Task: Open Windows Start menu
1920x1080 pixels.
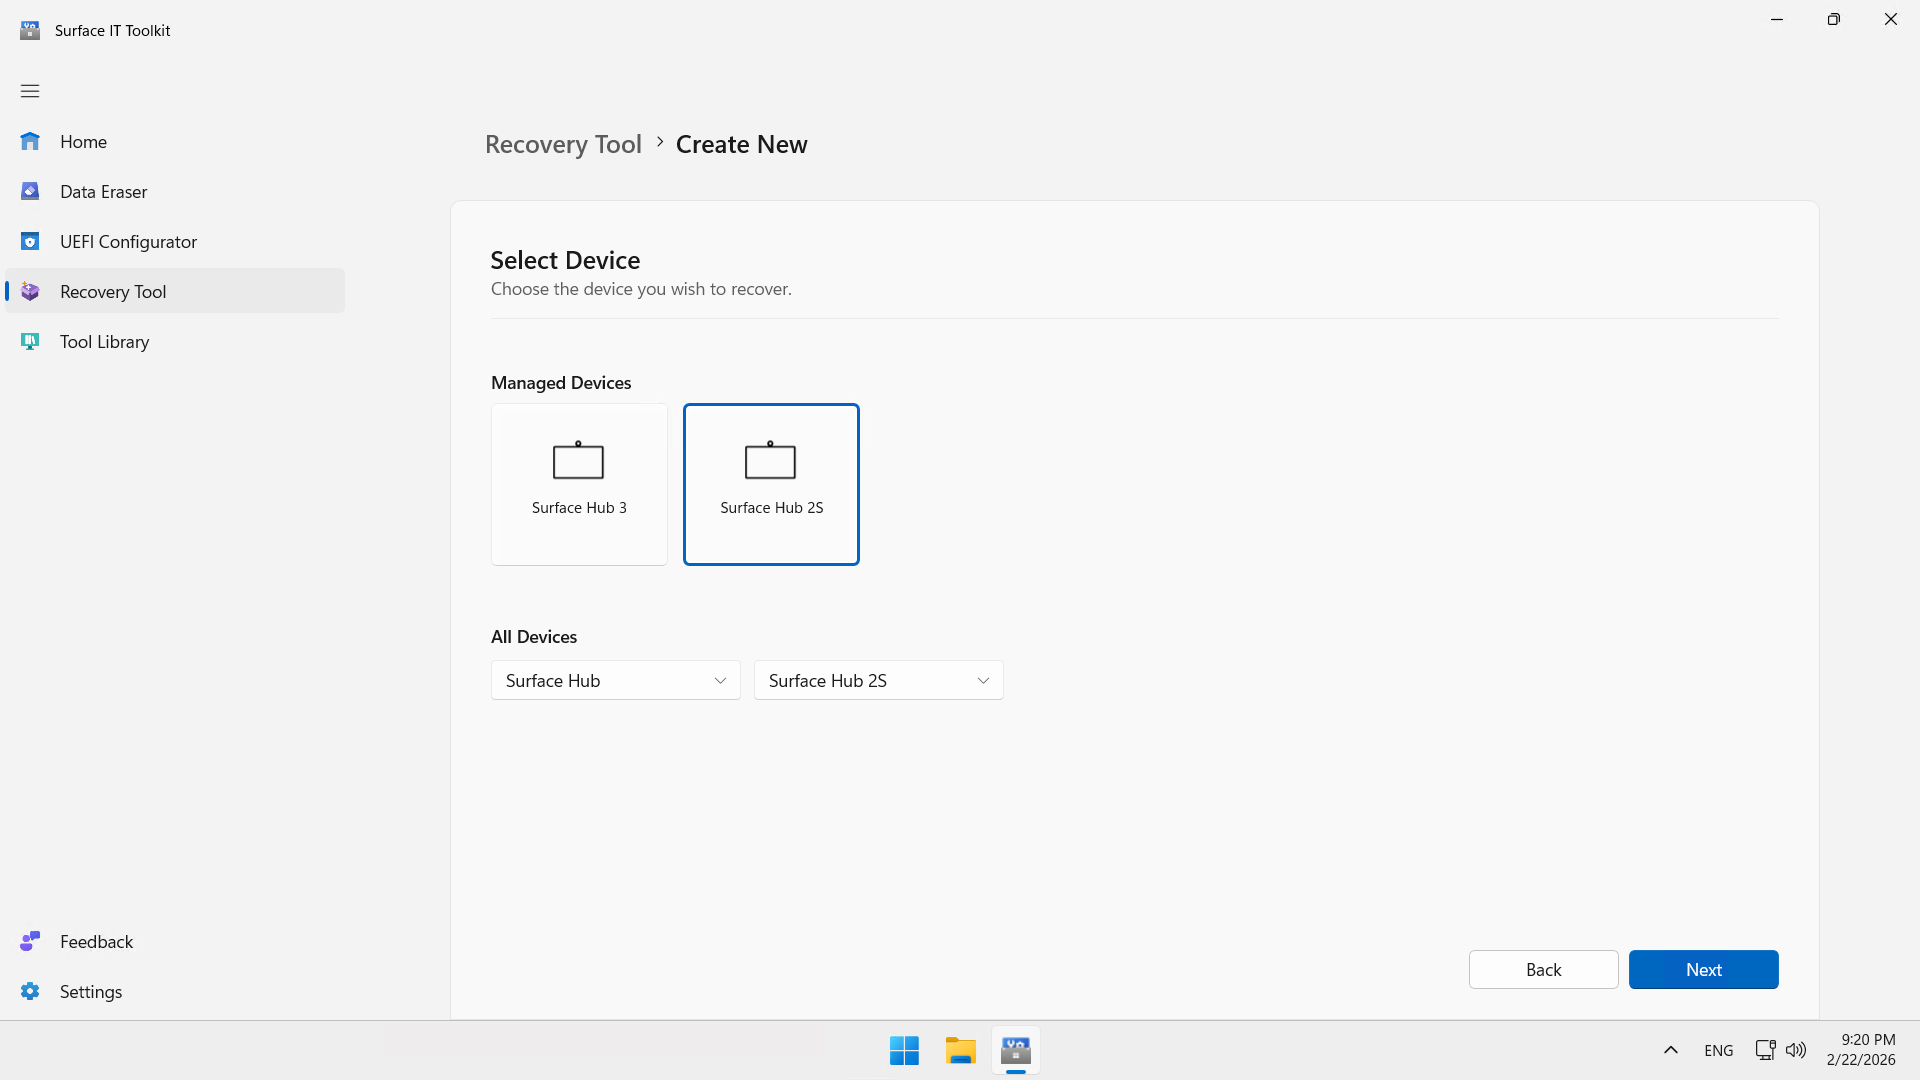Action: 904,1051
